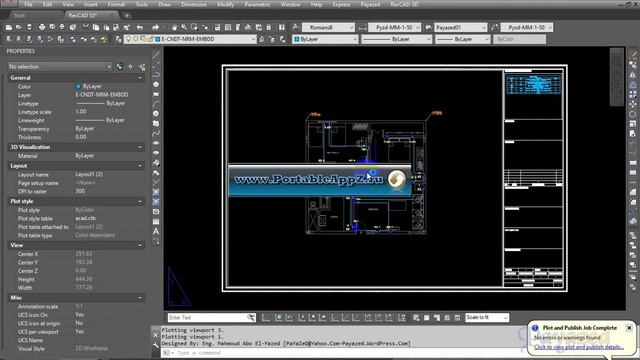Select the Line draw tool
This screenshot has width=640, height=360.
[x=156, y=54]
